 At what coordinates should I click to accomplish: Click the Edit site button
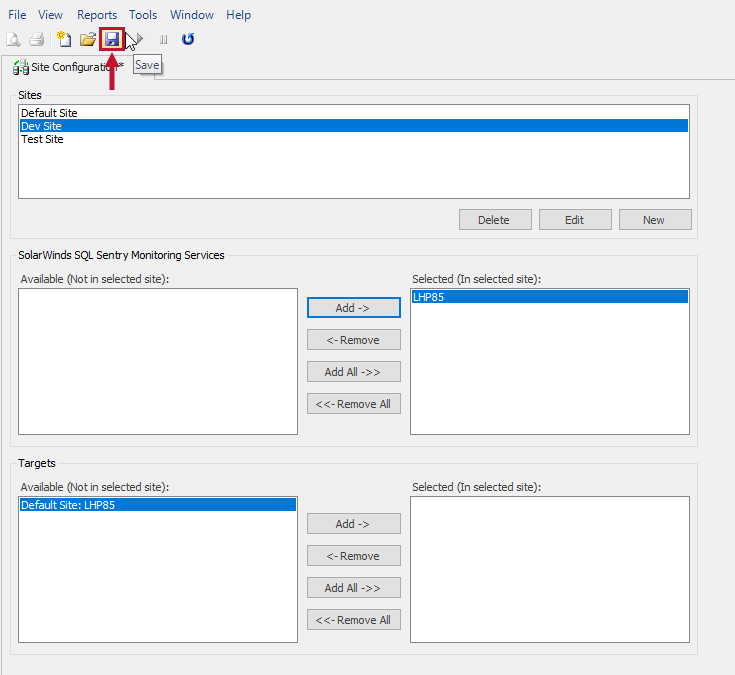pos(575,220)
